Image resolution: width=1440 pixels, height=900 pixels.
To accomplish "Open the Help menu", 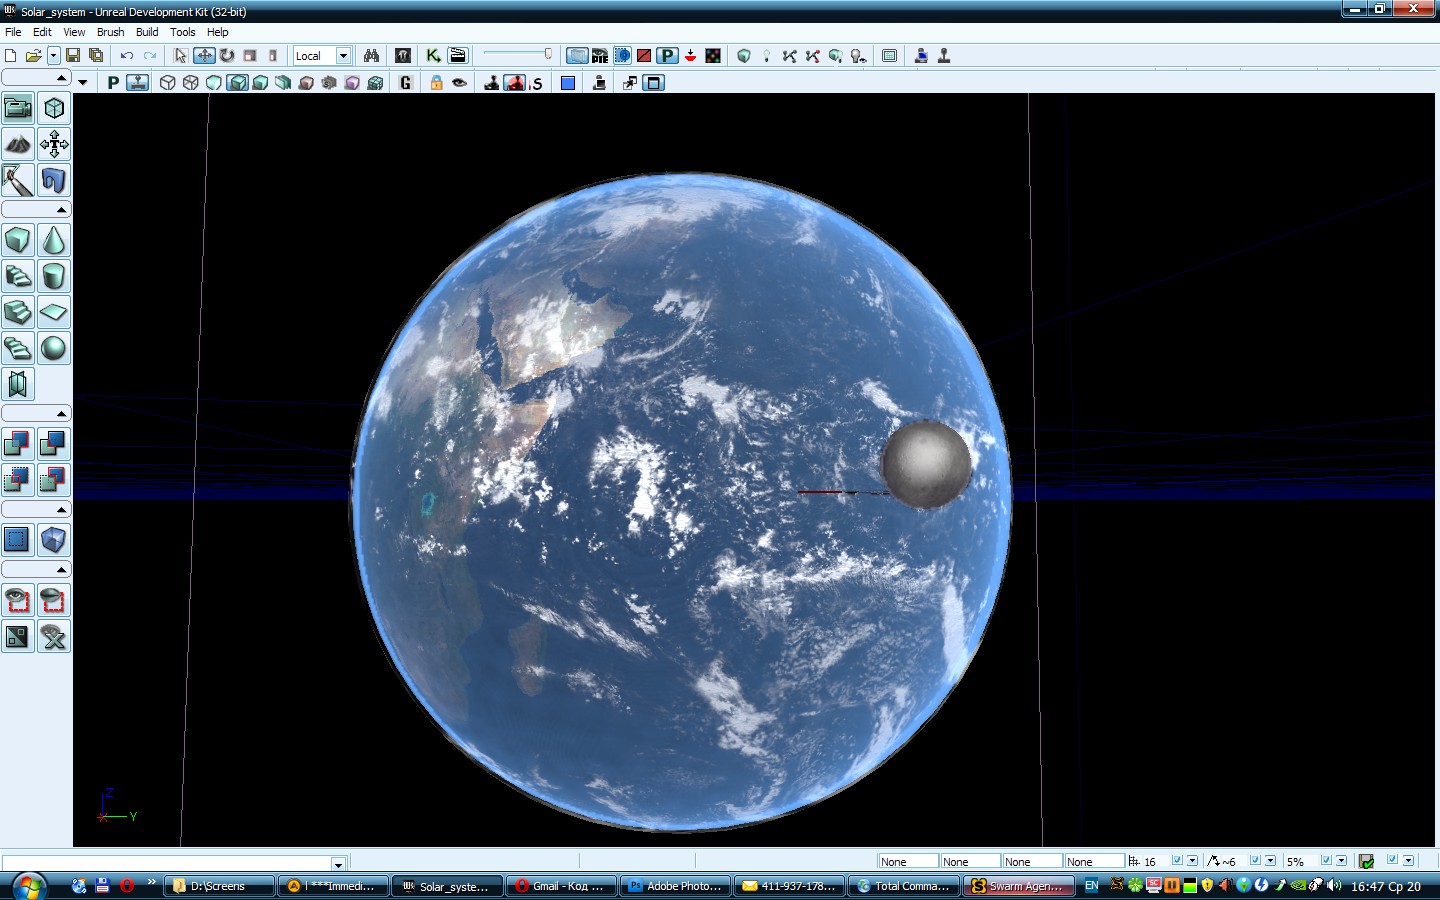I will tap(217, 32).
